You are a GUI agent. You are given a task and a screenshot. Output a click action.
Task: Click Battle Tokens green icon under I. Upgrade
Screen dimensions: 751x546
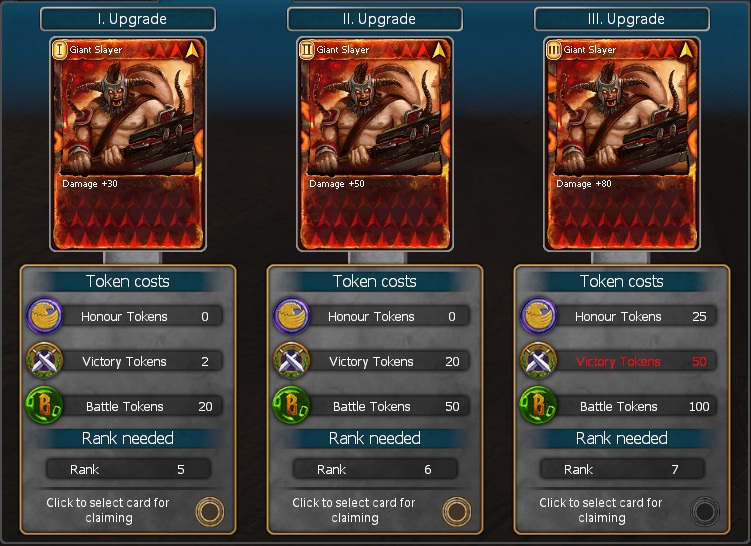pos(44,406)
